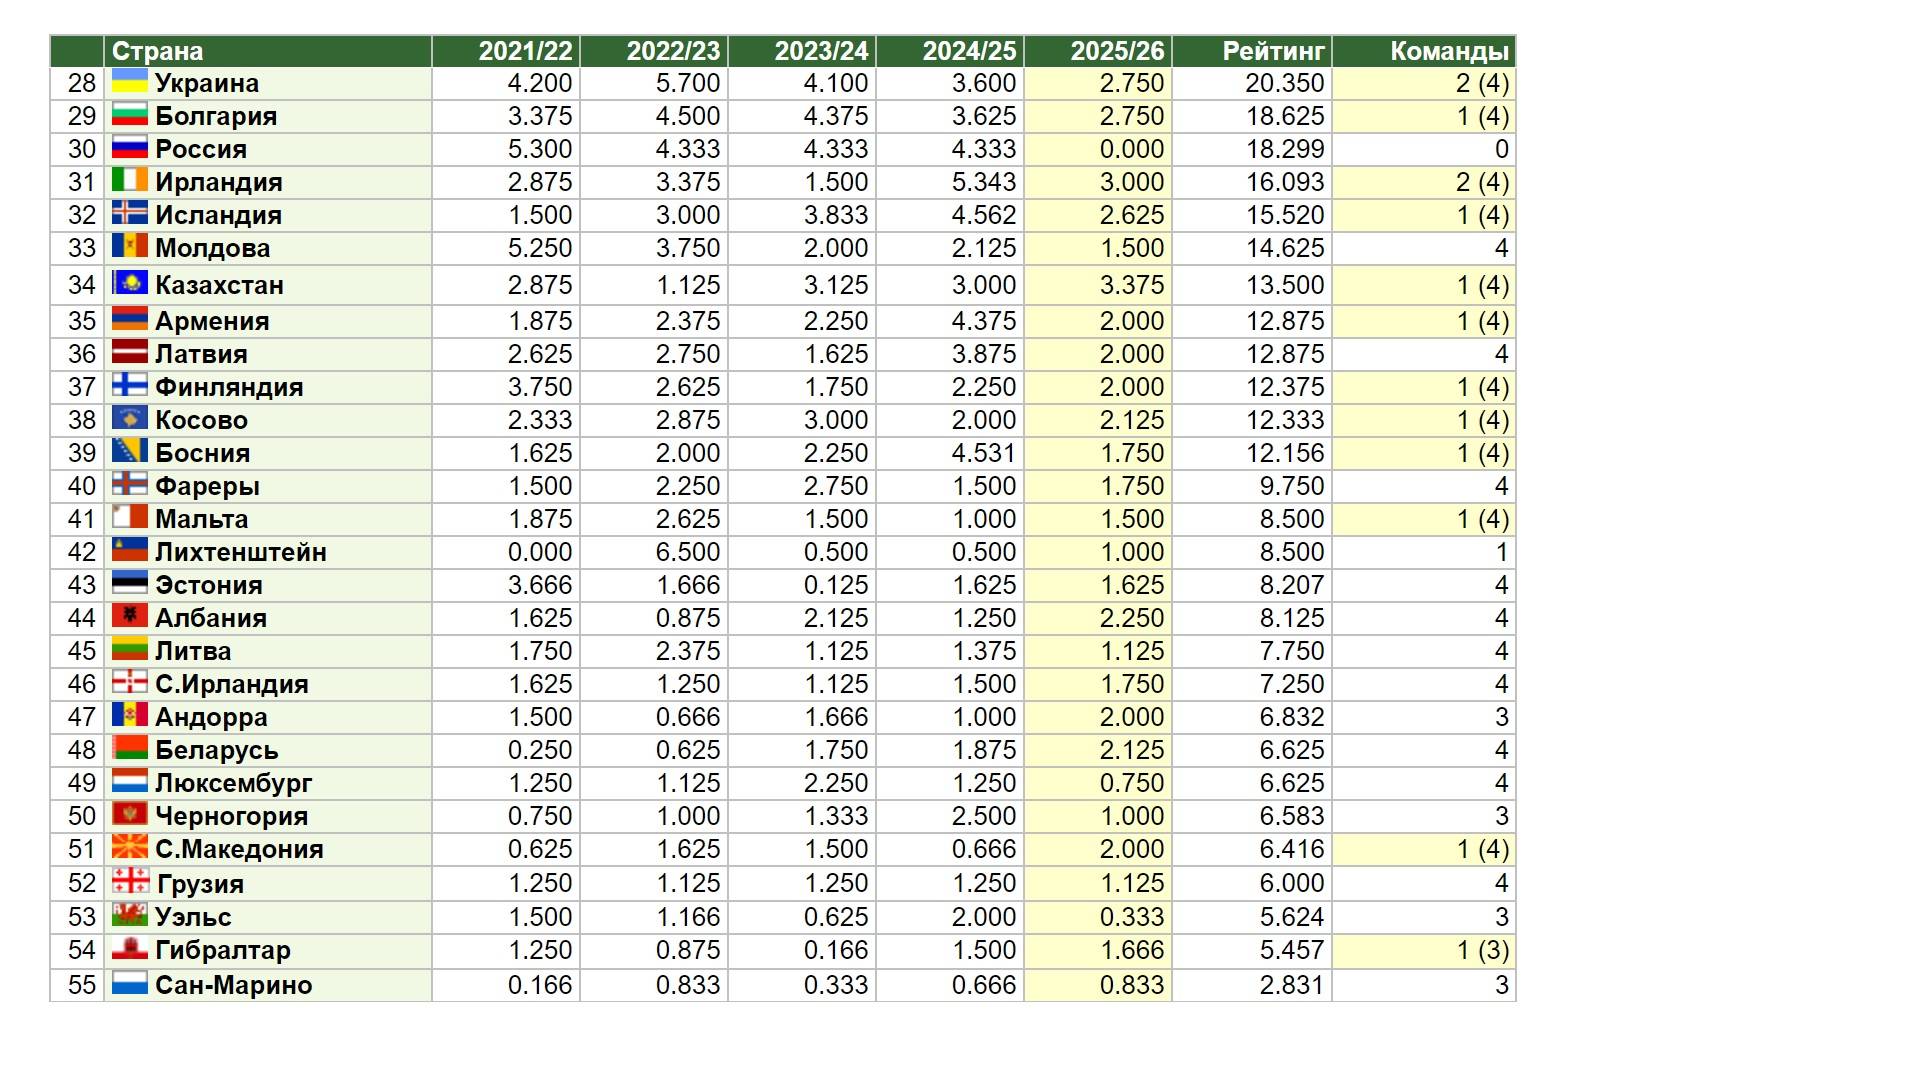Image resolution: width=1920 pixels, height=1080 pixels.
Task: Click Ireland's rating value 16.093
Action: (1284, 182)
